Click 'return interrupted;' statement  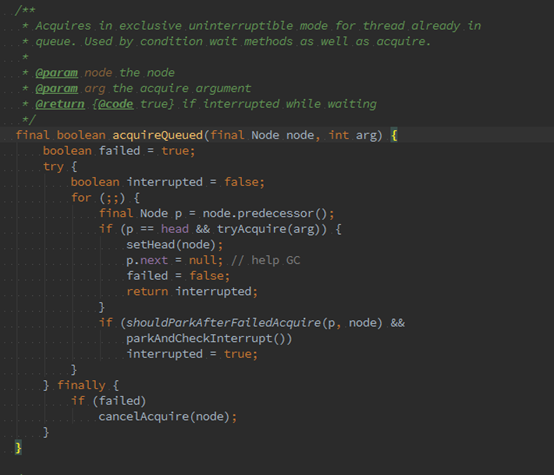(x=192, y=292)
